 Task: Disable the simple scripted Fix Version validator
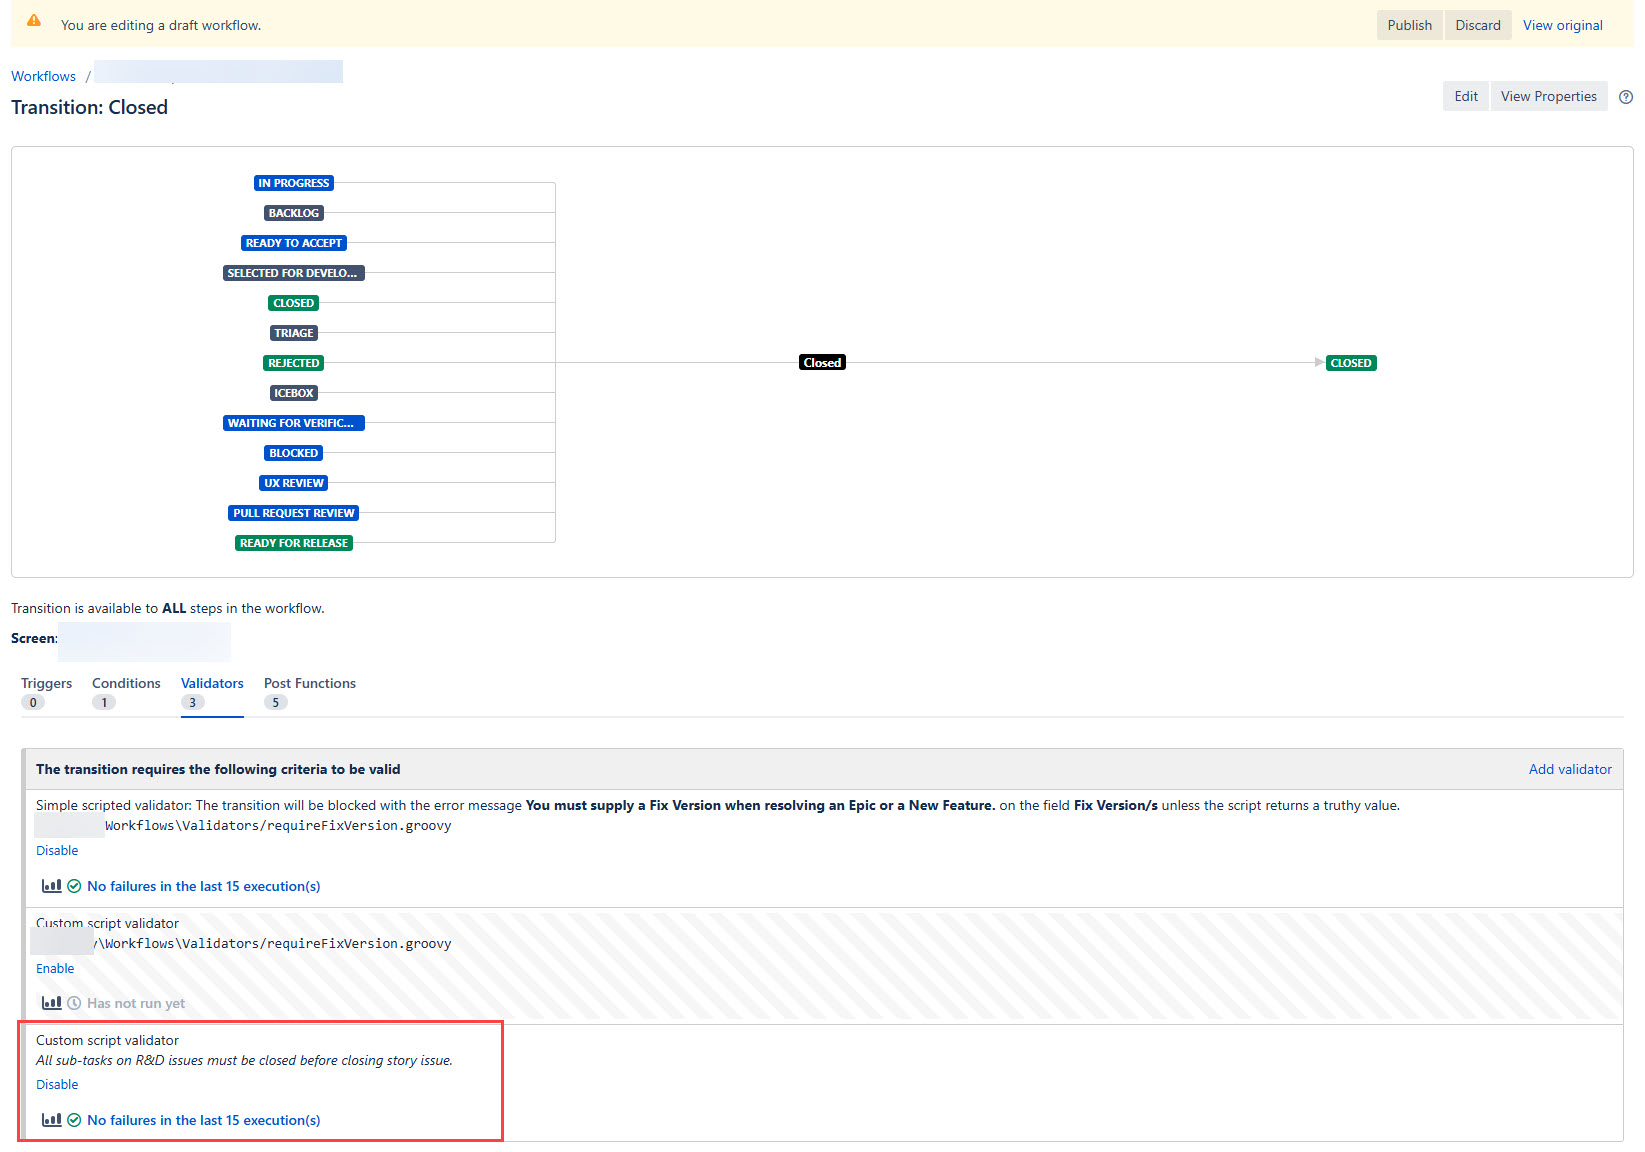click(x=56, y=850)
